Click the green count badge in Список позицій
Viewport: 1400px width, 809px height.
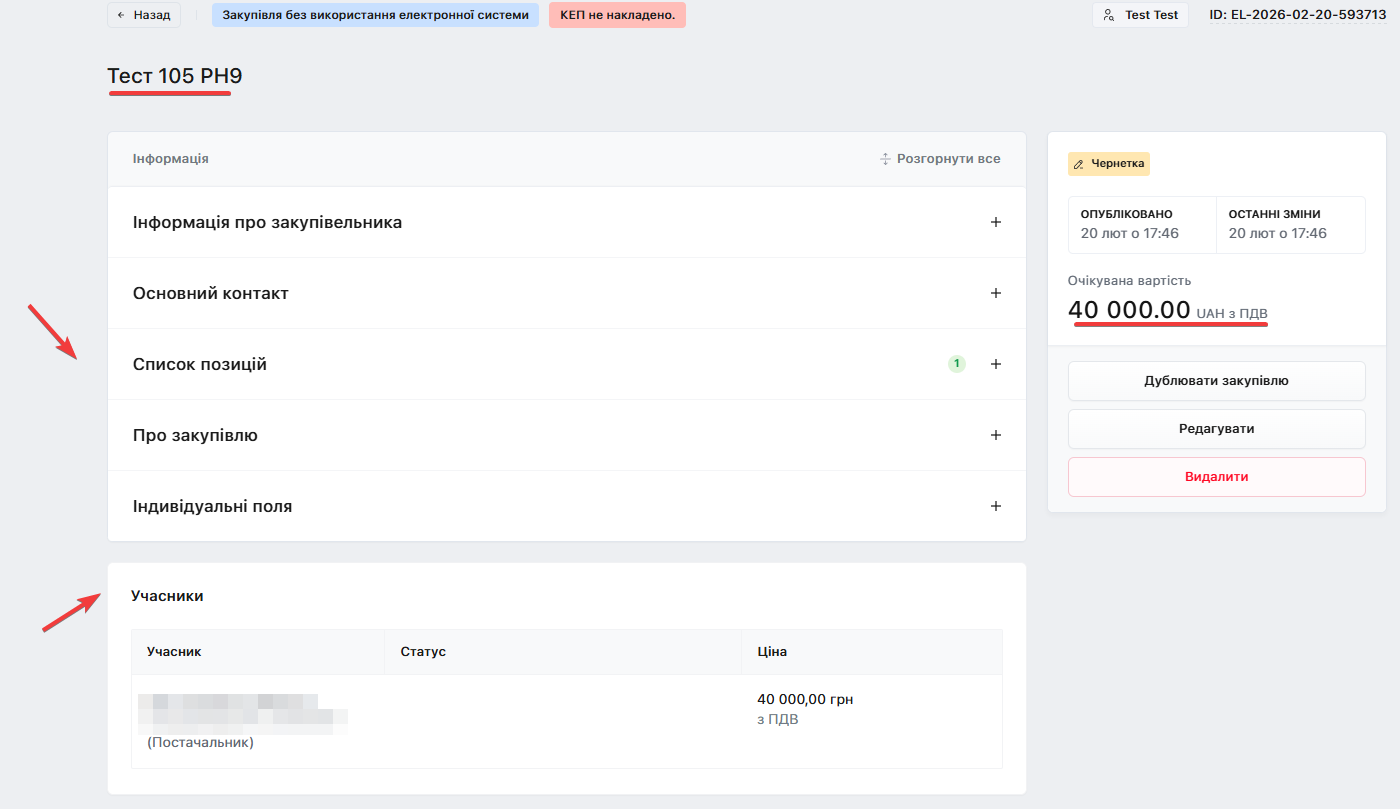(957, 364)
